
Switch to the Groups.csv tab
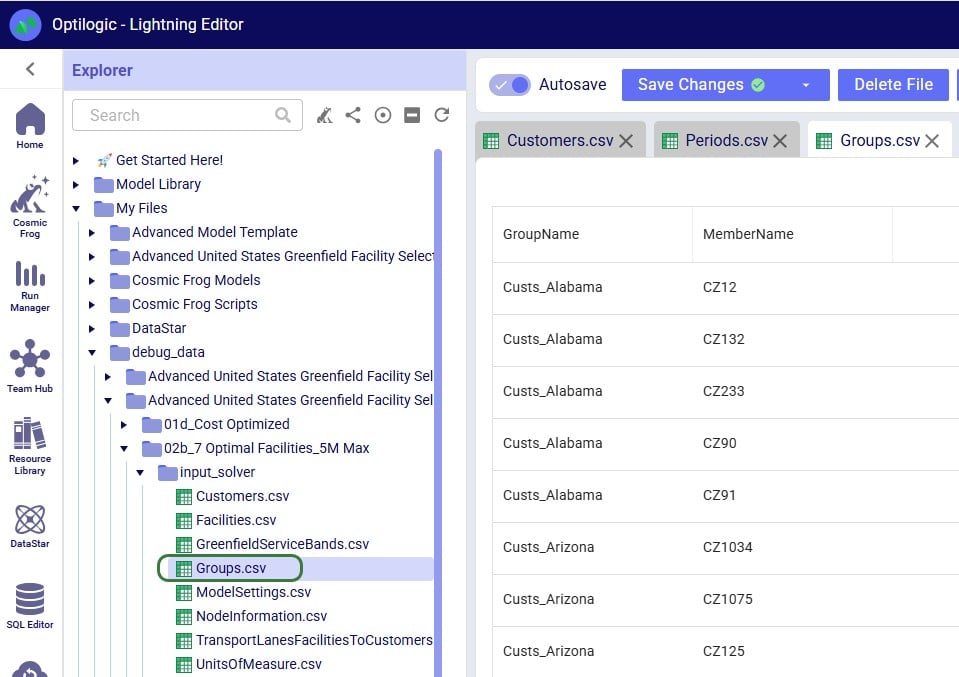click(x=879, y=141)
